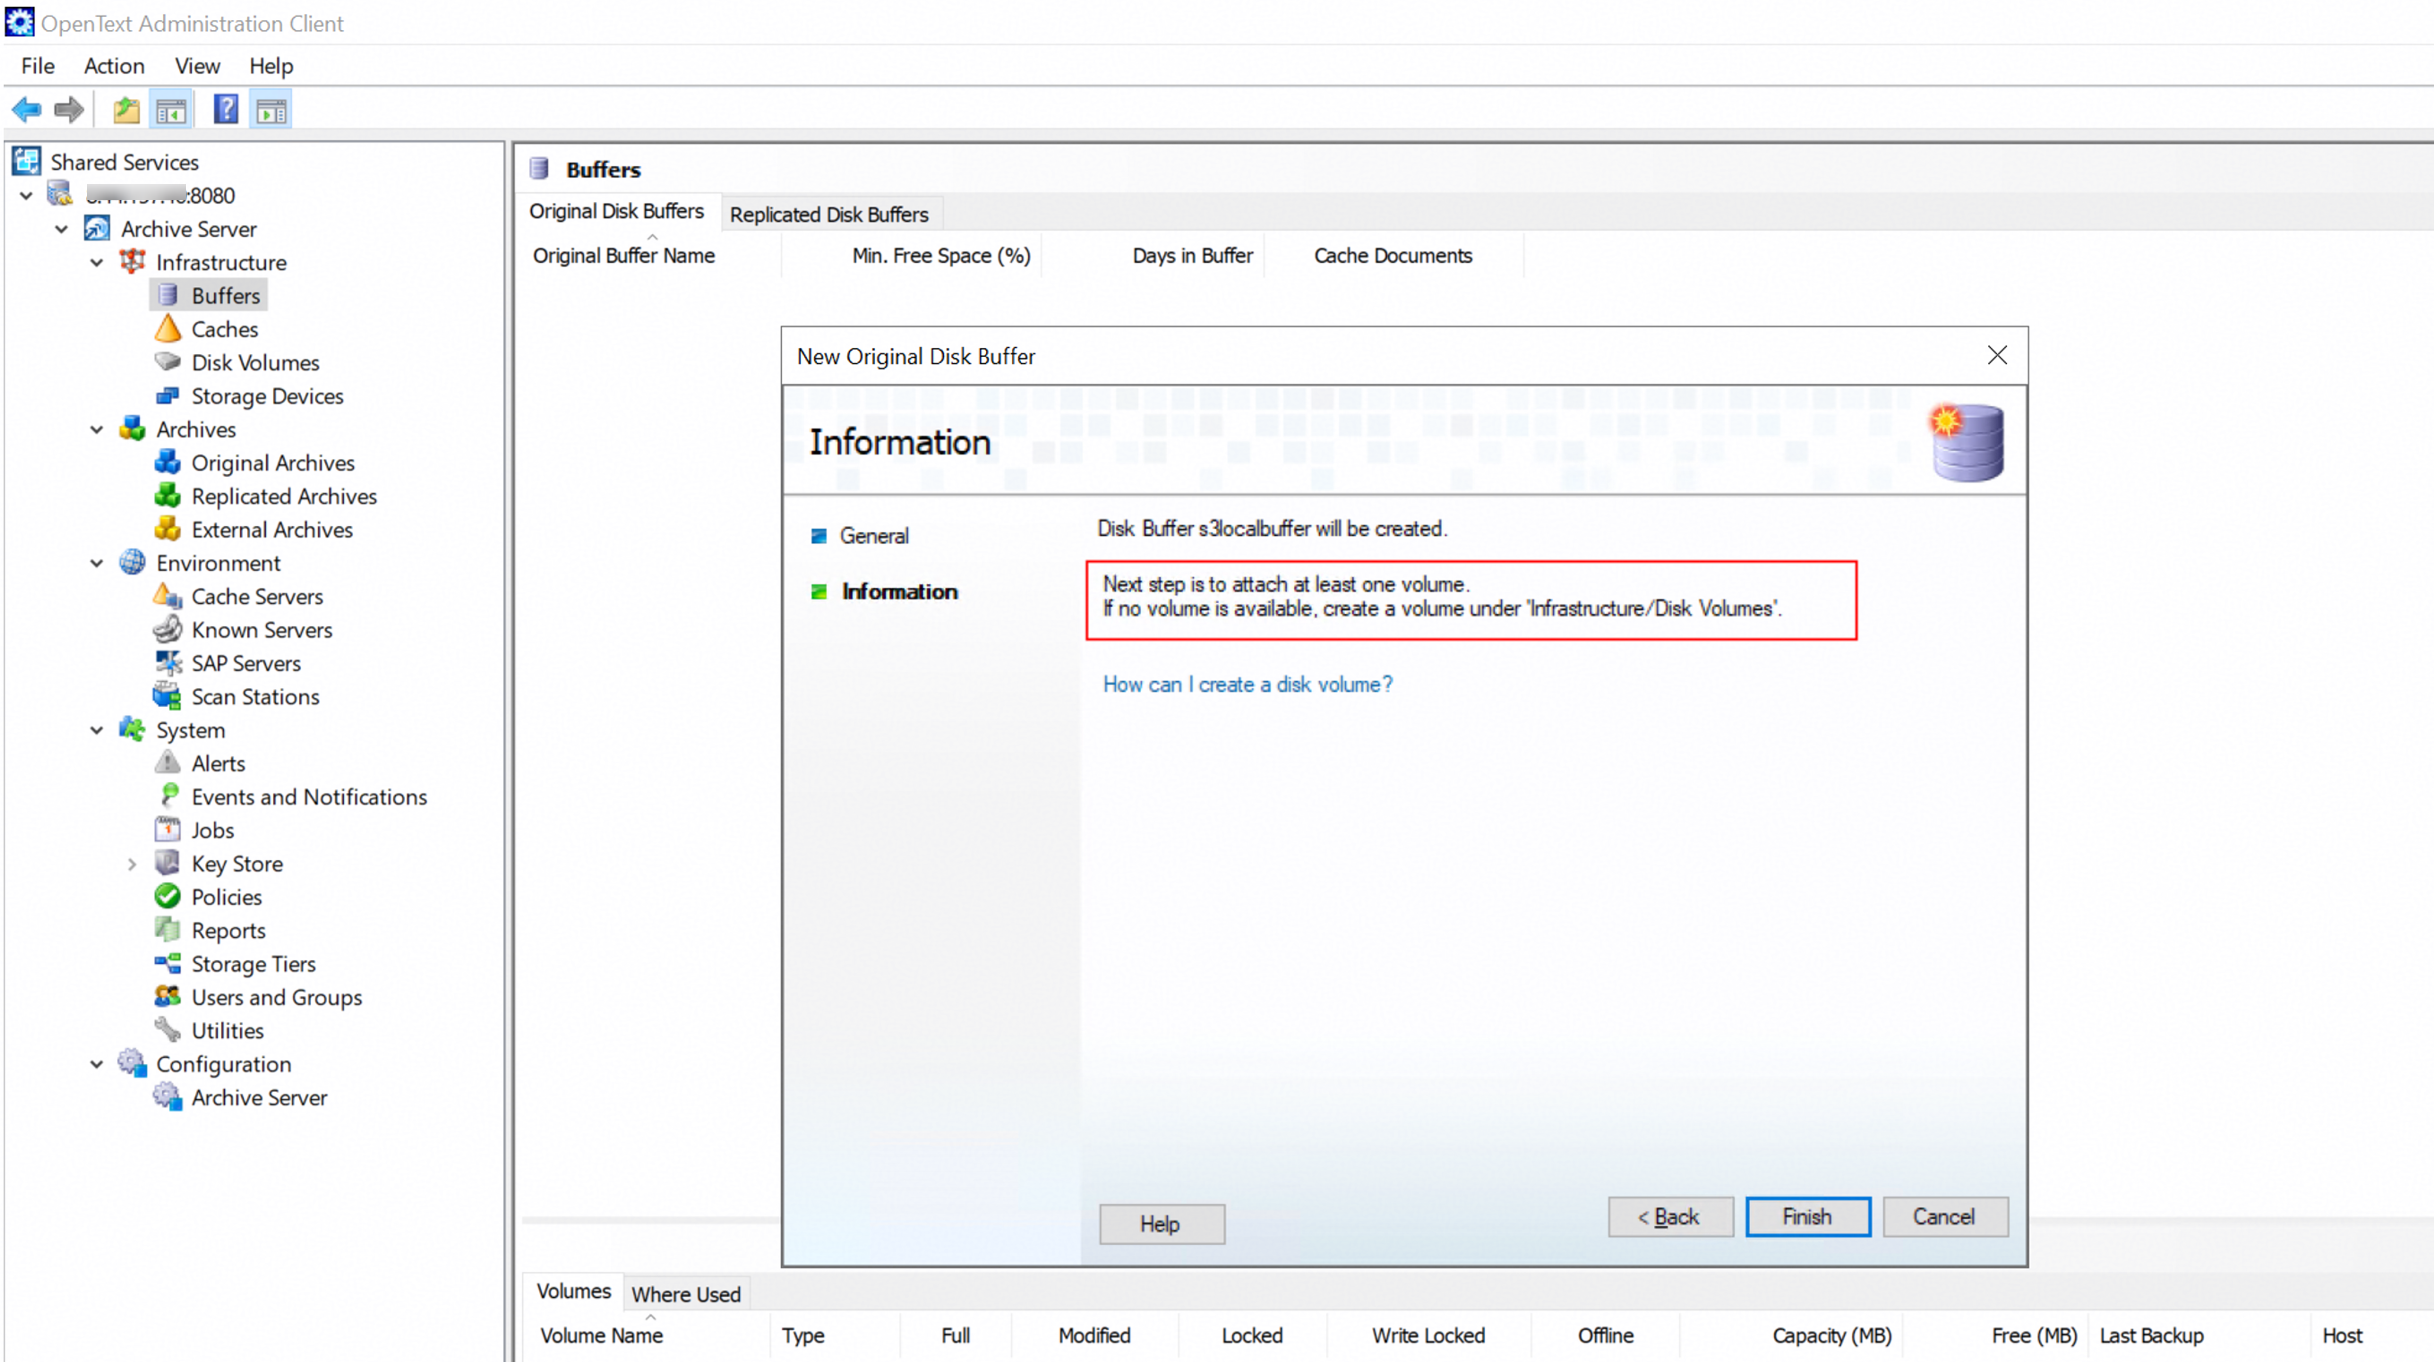This screenshot has width=2434, height=1362.
Task: Switch to Replicated Disk Buffers tab
Action: (x=829, y=214)
